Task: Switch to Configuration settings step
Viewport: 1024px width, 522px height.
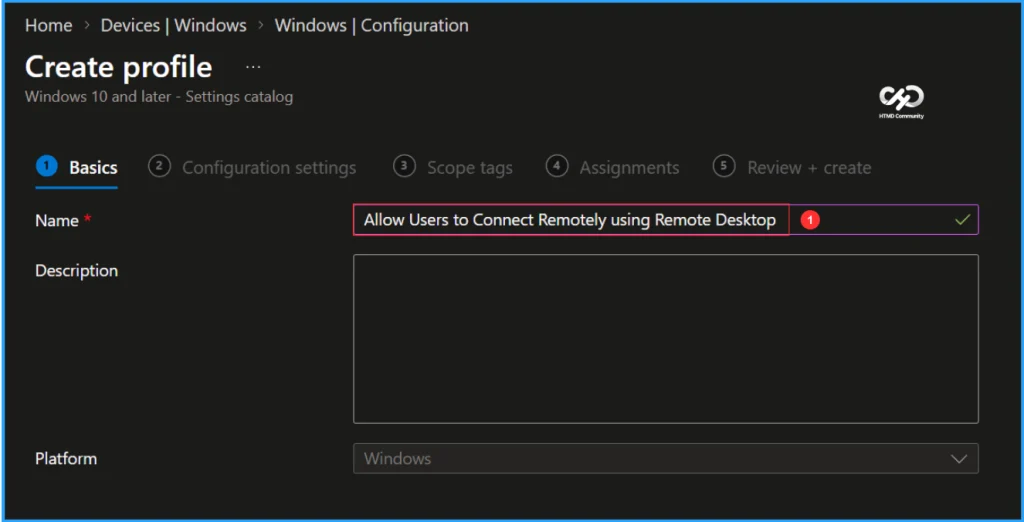Action: click(252, 167)
